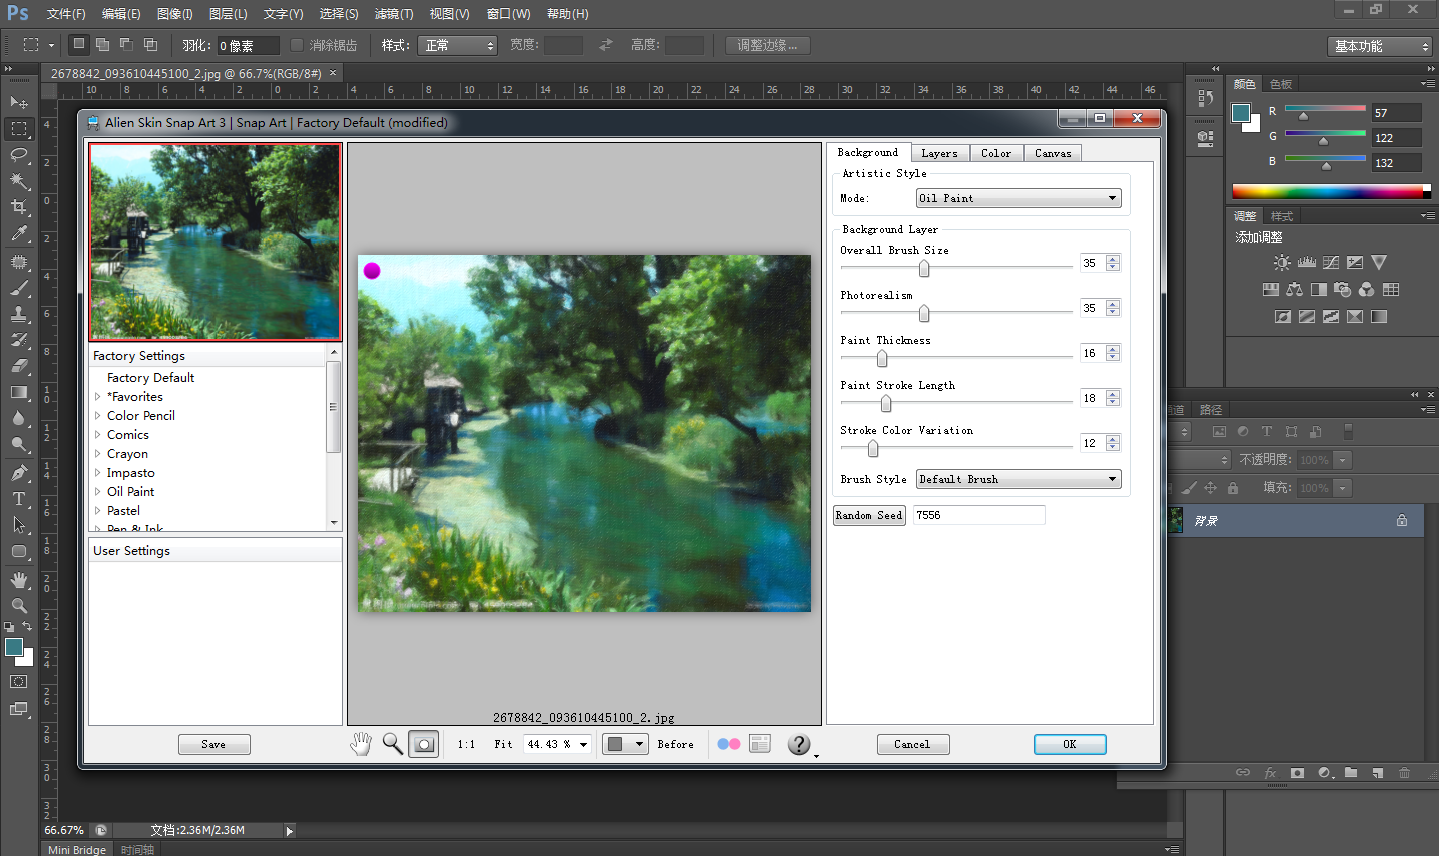
Task: Click the Snap Art preview camera icon
Action: pyautogui.click(x=424, y=744)
